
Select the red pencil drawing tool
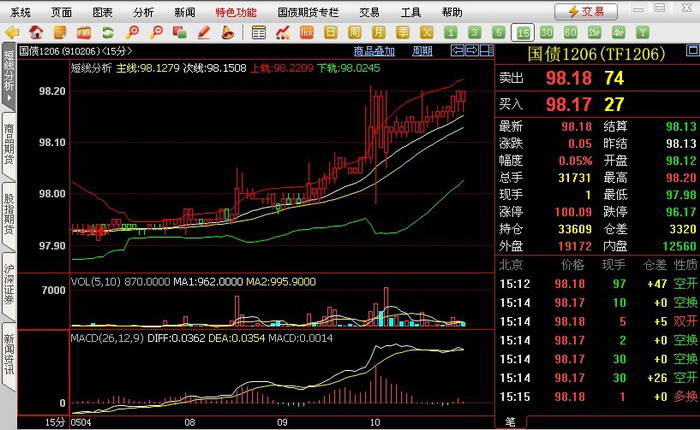pos(204,33)
